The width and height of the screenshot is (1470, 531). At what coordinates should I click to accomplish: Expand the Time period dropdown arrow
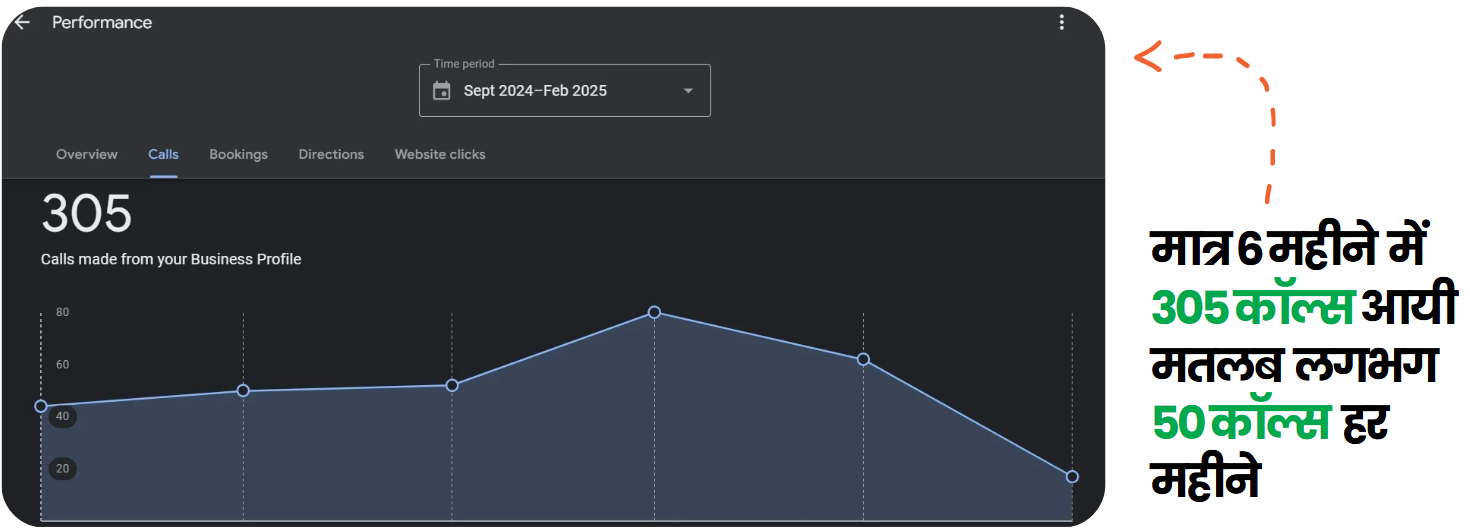688,91
